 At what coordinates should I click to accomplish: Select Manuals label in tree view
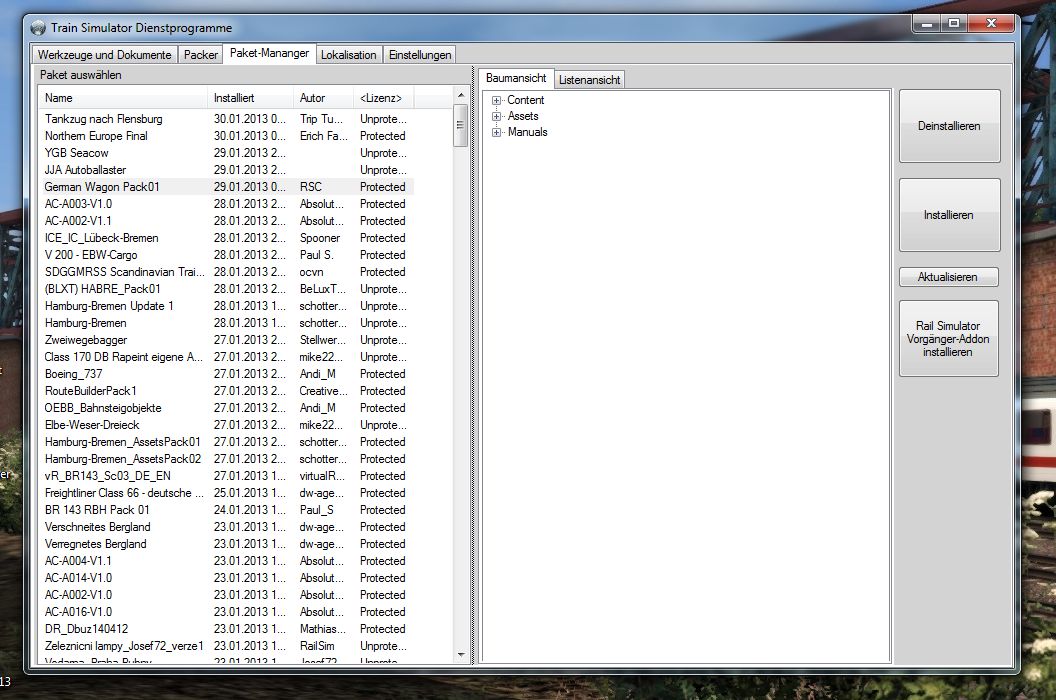pyautogui.click(x=527, y=132)
